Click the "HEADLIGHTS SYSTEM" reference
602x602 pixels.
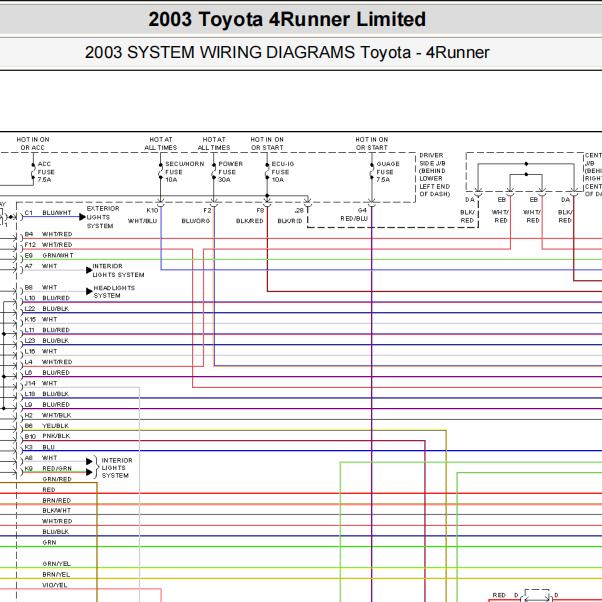click(114, 292)
